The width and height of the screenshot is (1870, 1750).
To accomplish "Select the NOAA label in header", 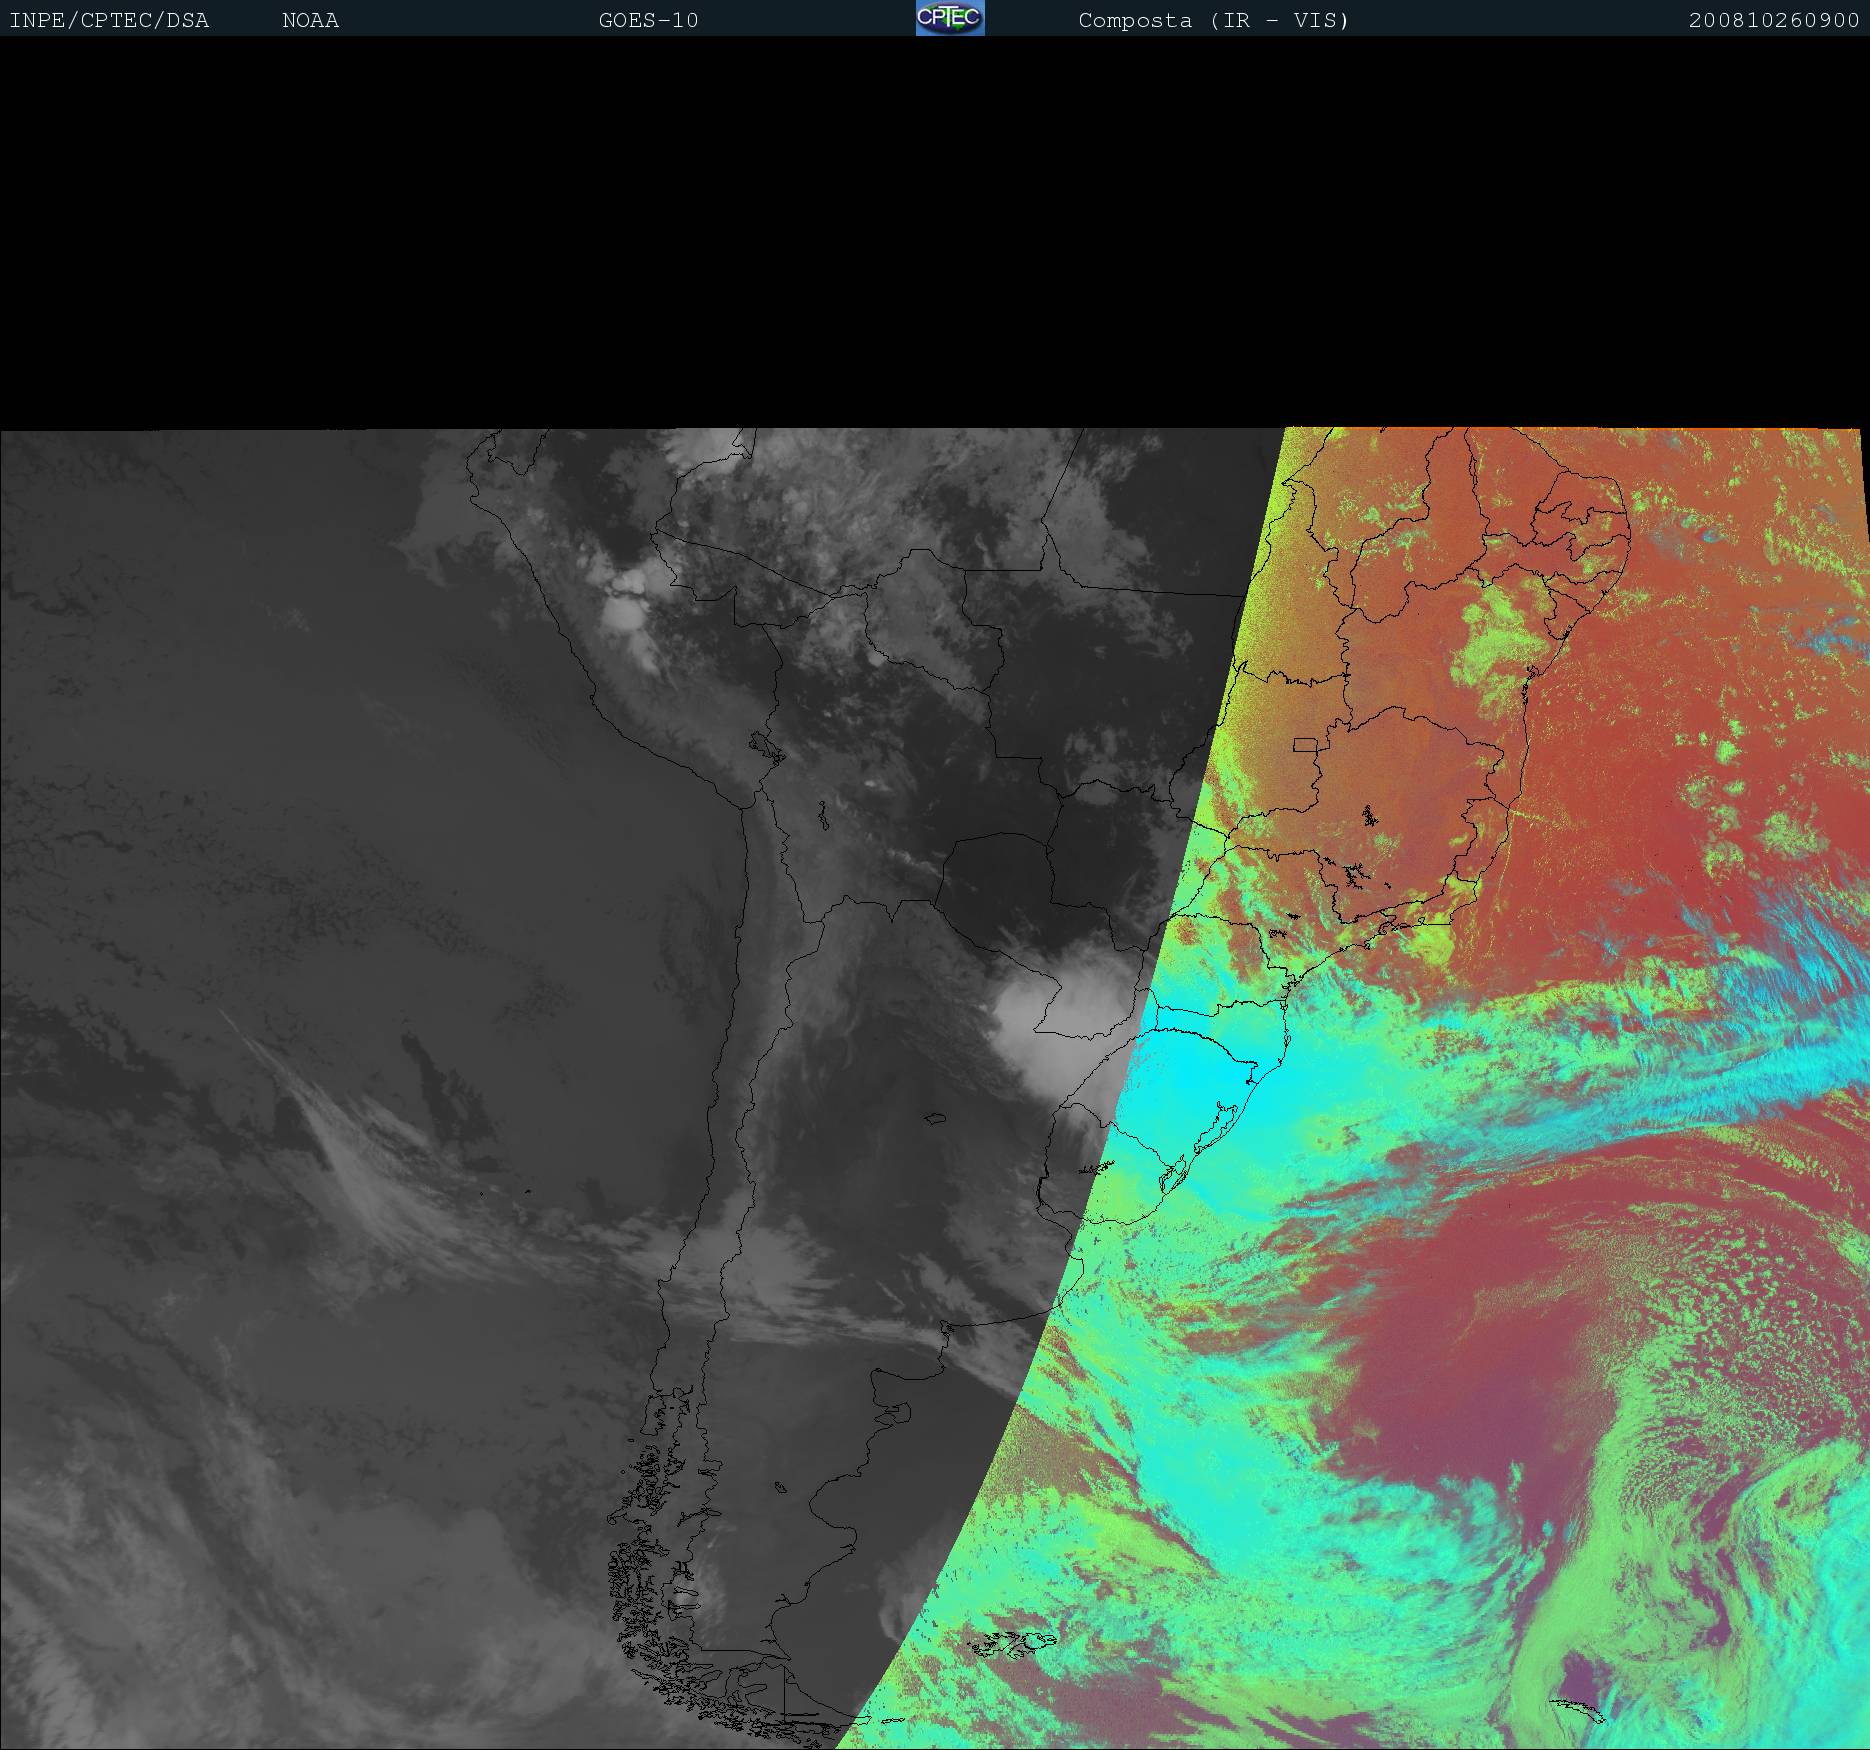I will point(310,21).
